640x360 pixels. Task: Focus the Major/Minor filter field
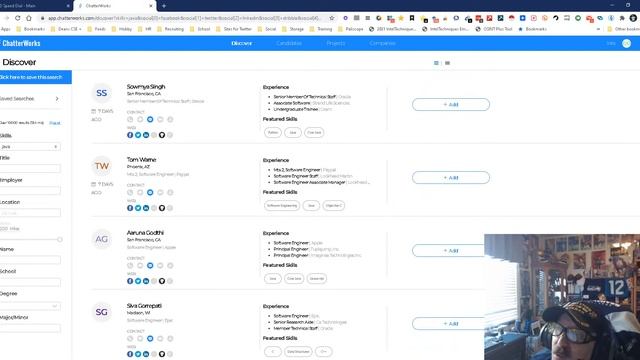point(30,328)
